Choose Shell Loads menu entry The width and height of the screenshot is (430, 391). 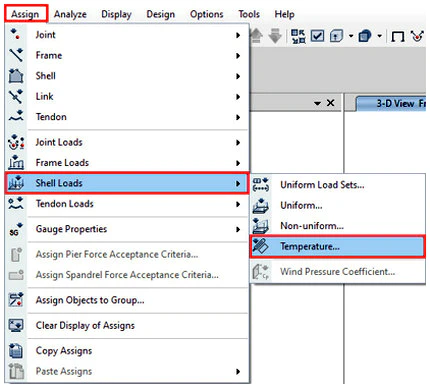[x=127, y=183]
